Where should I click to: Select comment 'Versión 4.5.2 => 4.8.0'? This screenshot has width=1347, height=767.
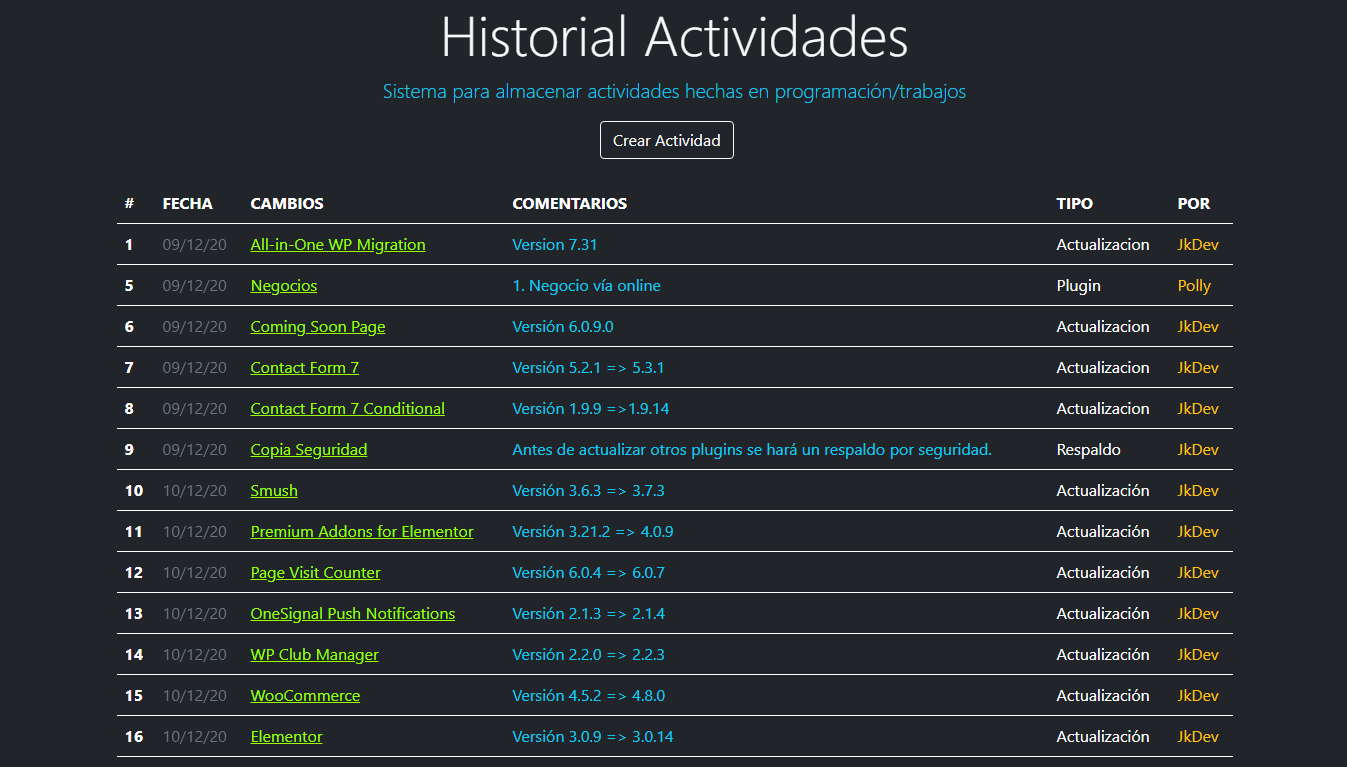(x=589, y=696)
